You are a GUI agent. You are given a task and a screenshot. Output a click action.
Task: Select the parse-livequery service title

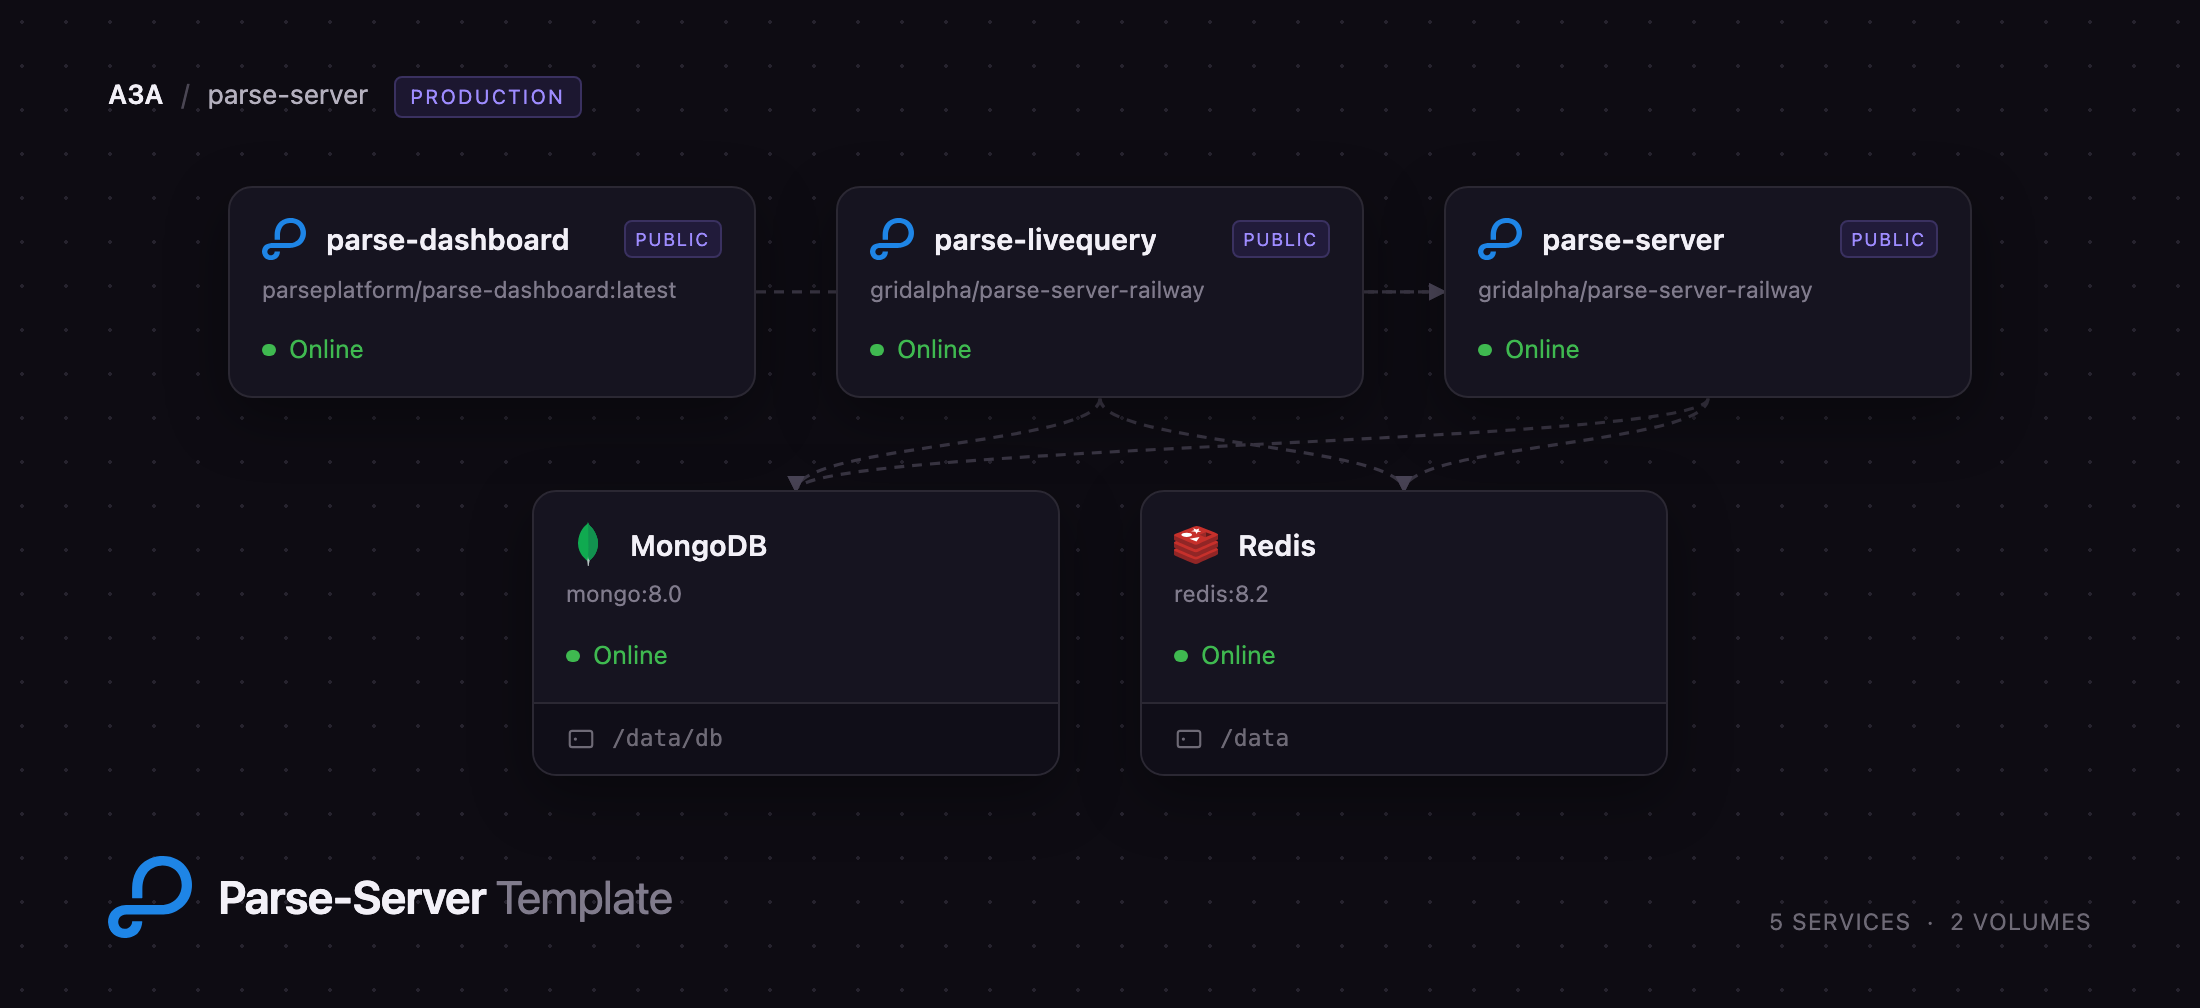[1045, 240]
